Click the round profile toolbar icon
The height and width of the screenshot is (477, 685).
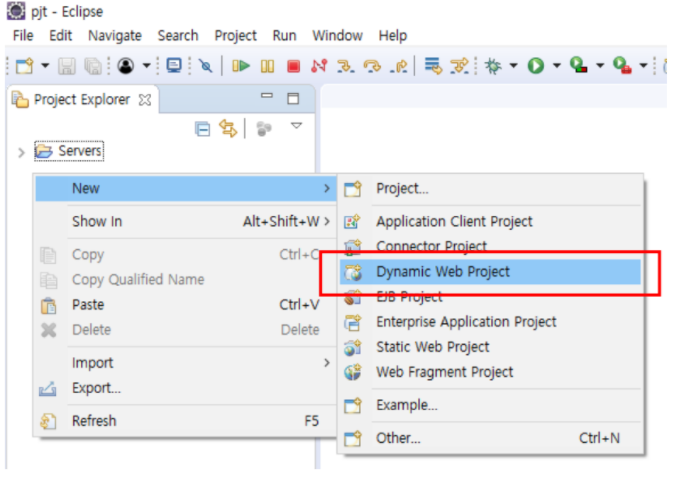click(126, 66)
